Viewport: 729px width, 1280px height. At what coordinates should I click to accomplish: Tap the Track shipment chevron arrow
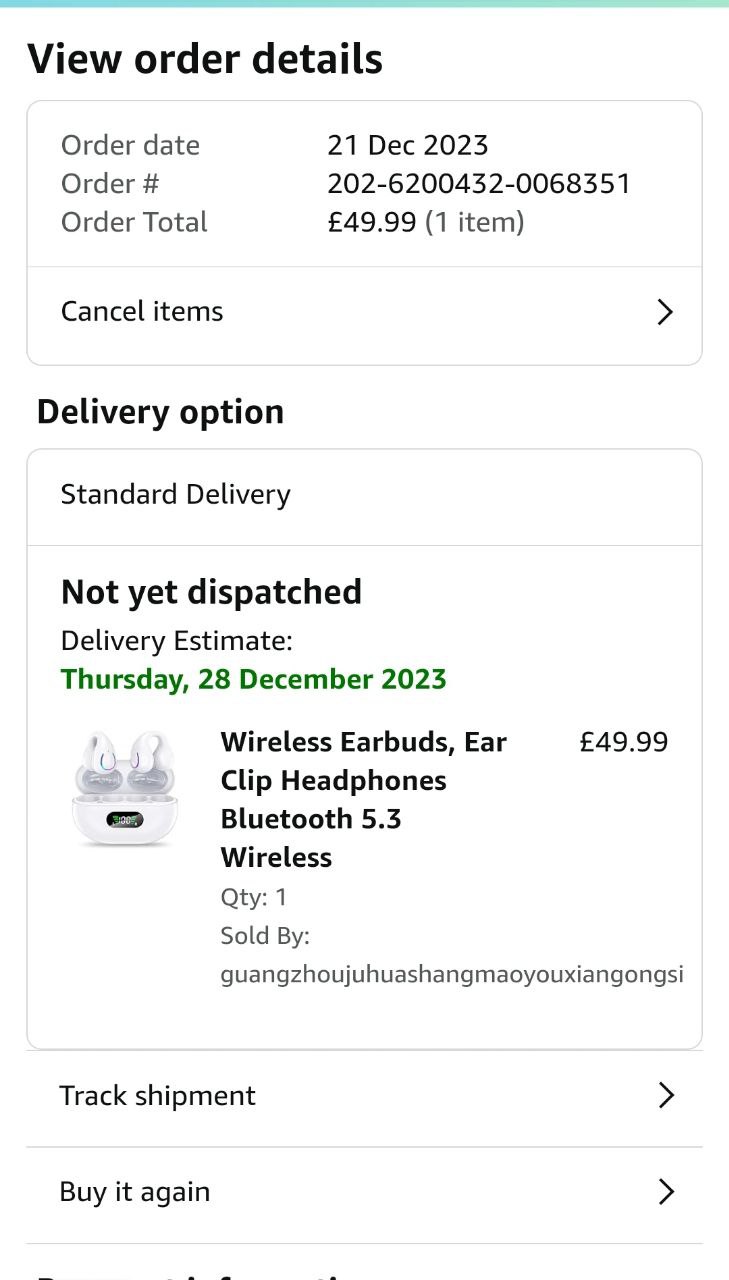tap(666, 1096)
